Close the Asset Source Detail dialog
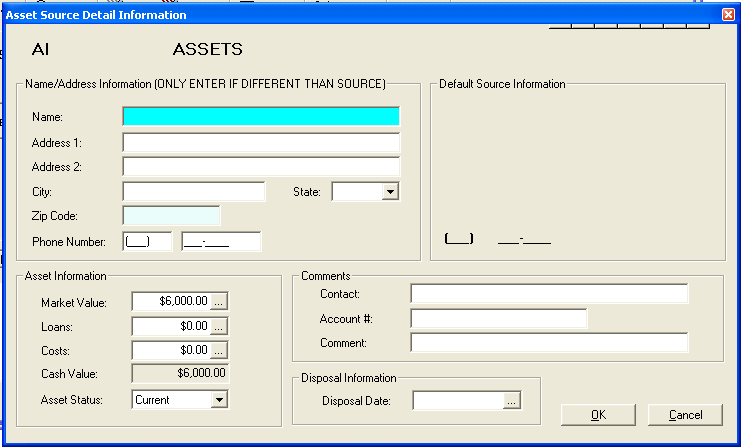Screen dimensions: 743x447 pyautogui.click(x=728, y=15)
